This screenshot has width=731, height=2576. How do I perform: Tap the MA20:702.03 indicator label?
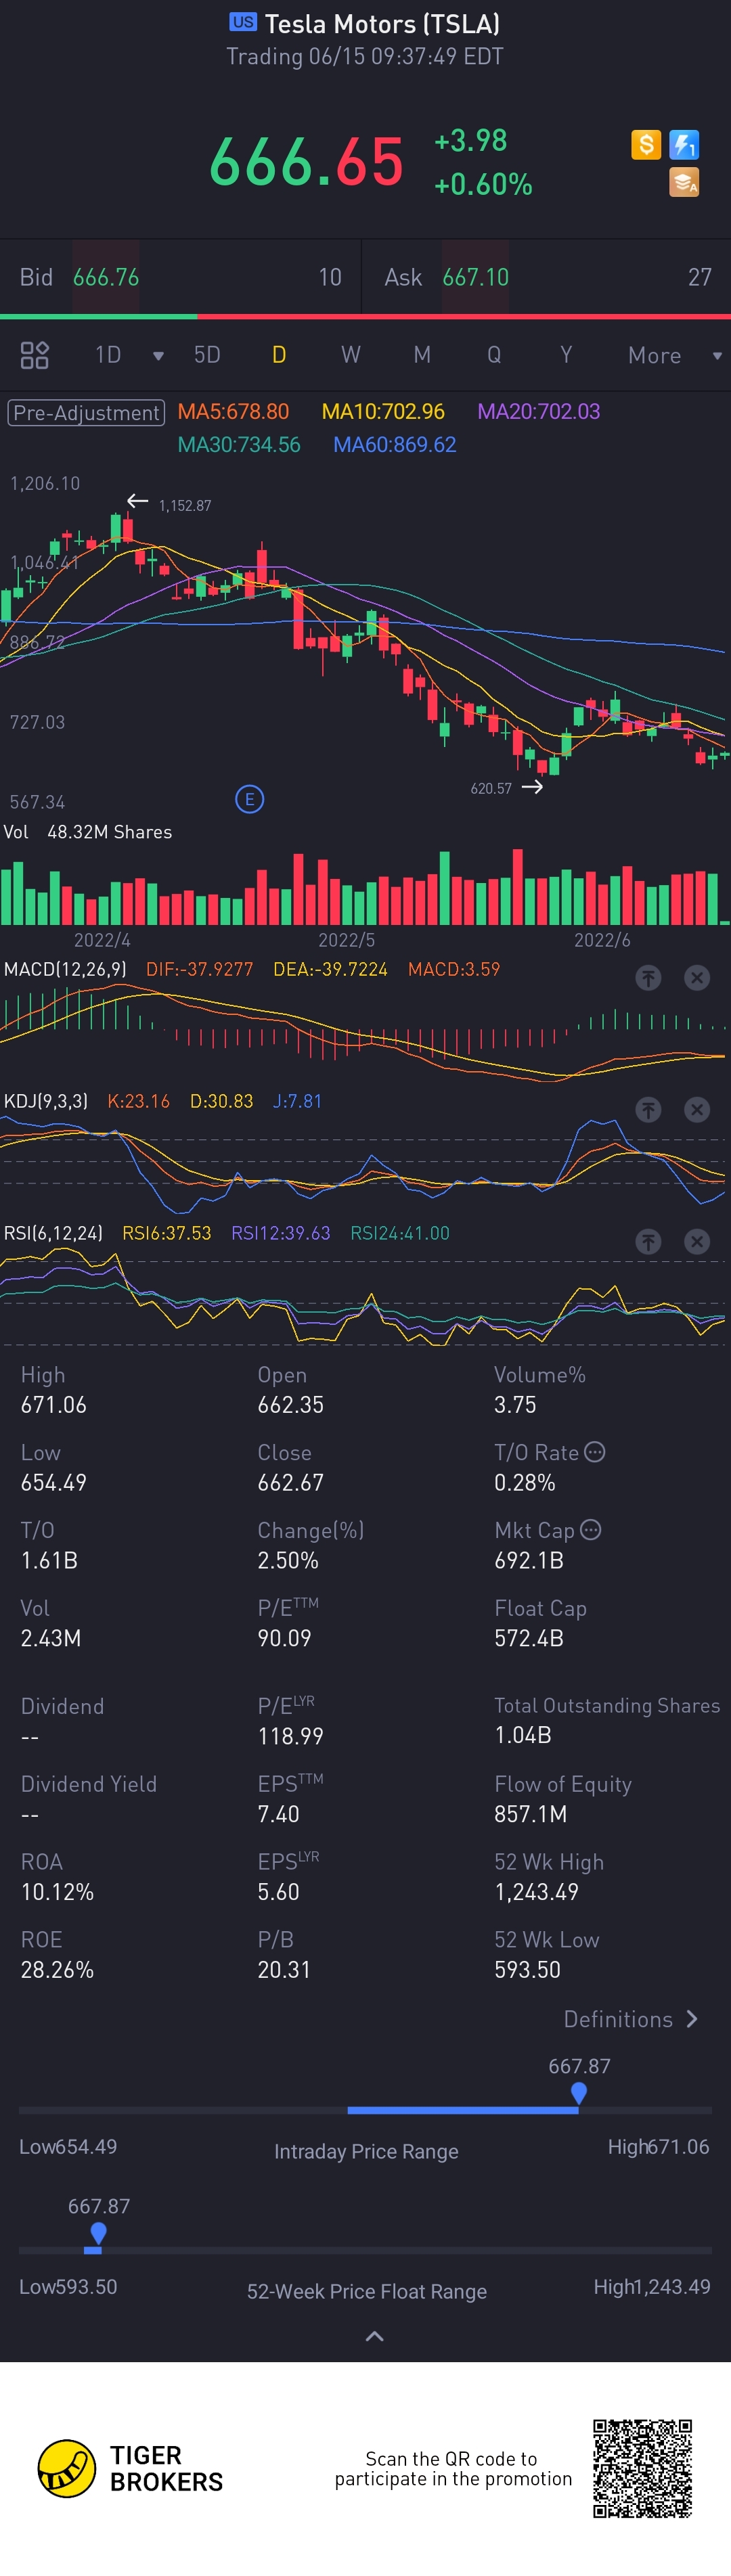(x=539, y=412)
